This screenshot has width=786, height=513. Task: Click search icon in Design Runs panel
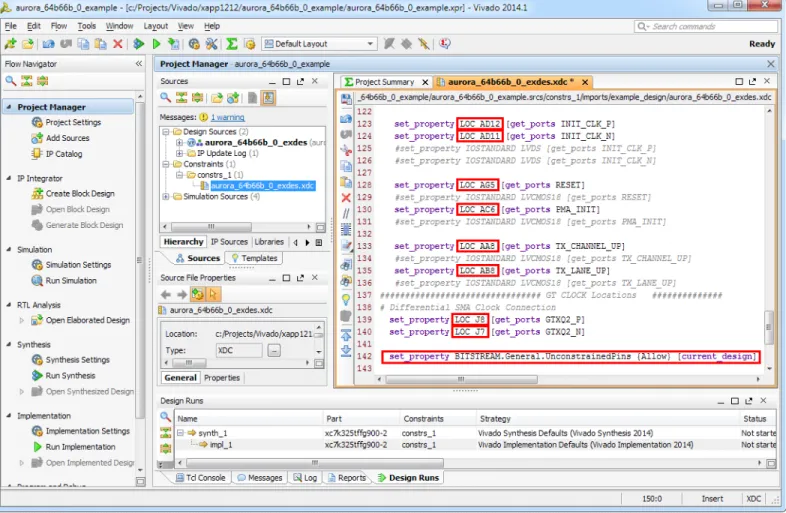point(165,416)
